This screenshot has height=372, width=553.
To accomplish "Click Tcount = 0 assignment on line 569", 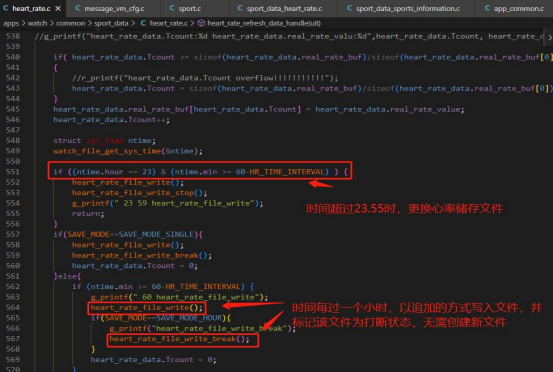I will point(153,360).
